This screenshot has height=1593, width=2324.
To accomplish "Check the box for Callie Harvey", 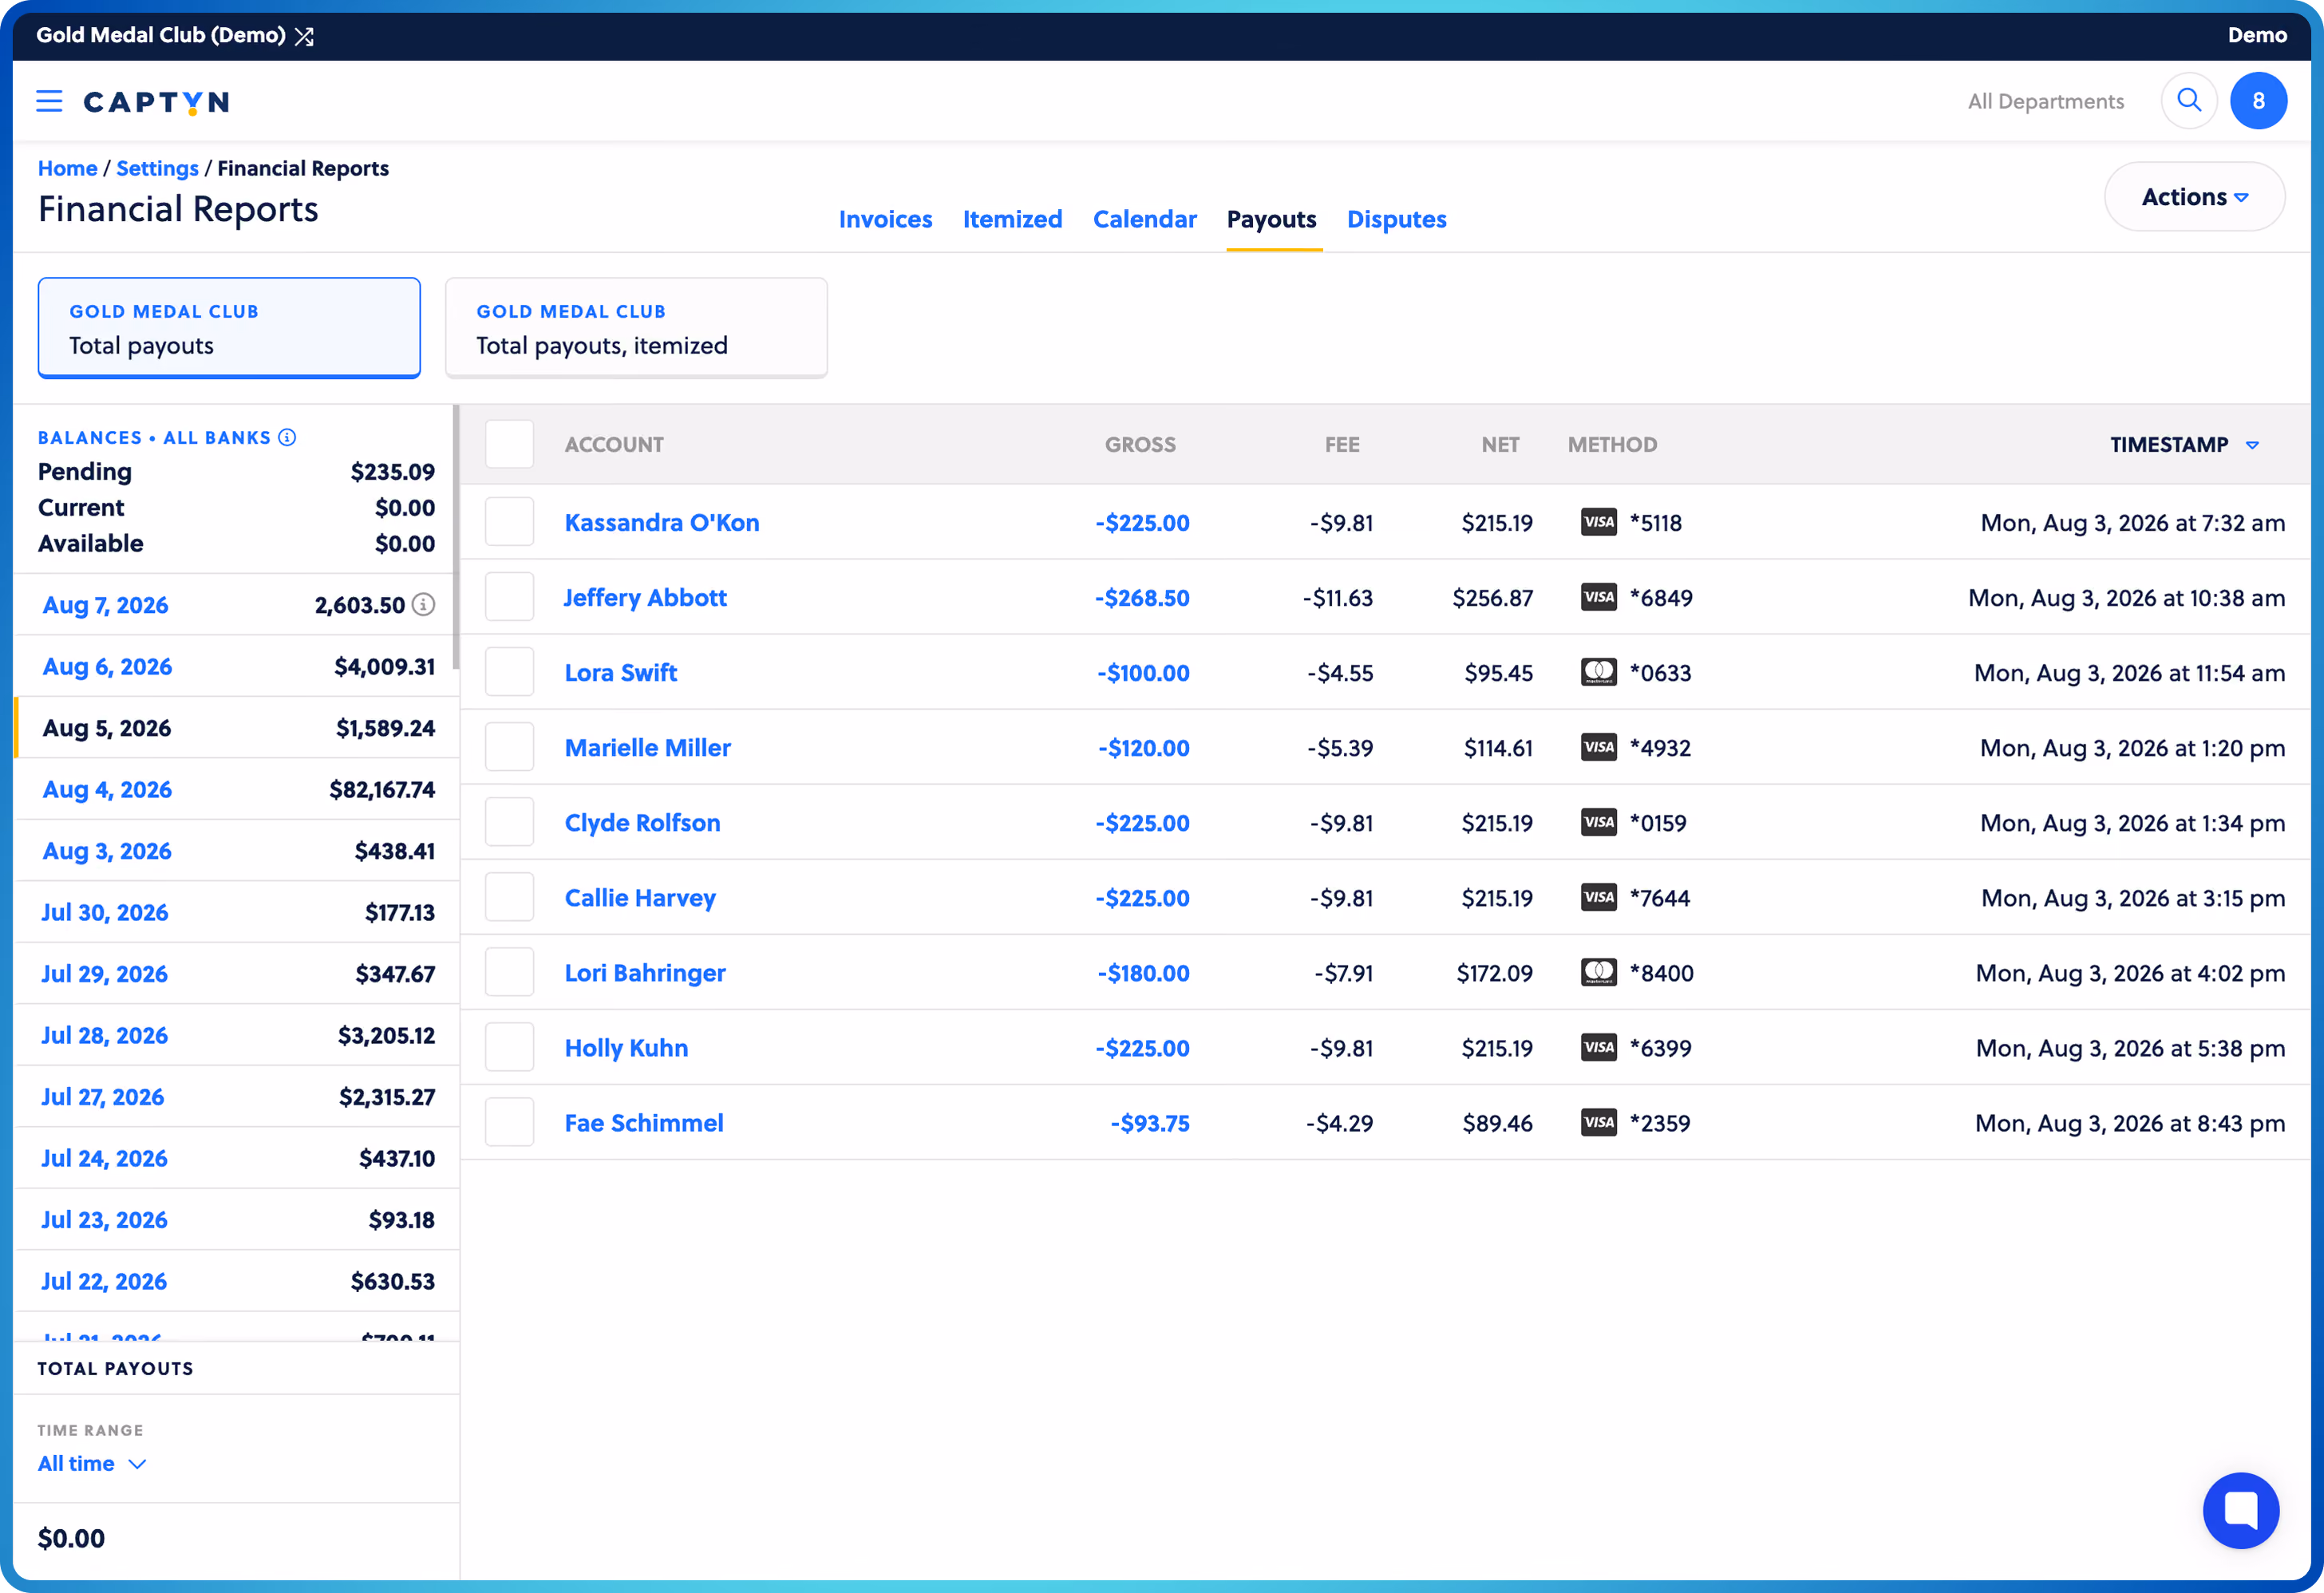I will [x=509, y=897].
